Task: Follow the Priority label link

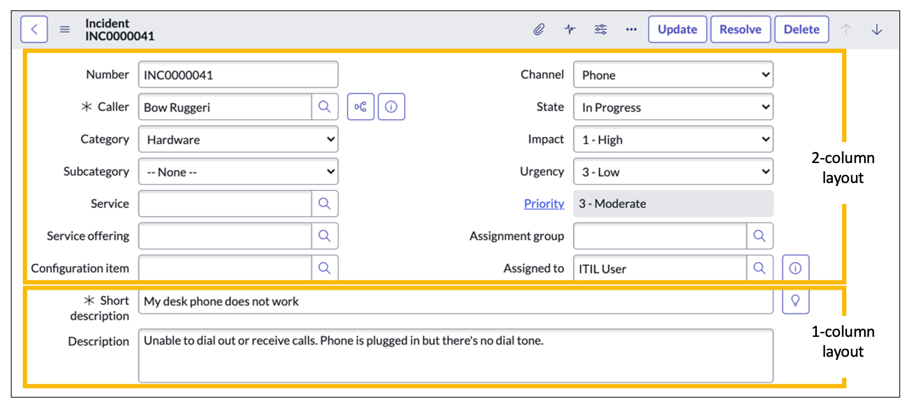Action: [544, 204]
